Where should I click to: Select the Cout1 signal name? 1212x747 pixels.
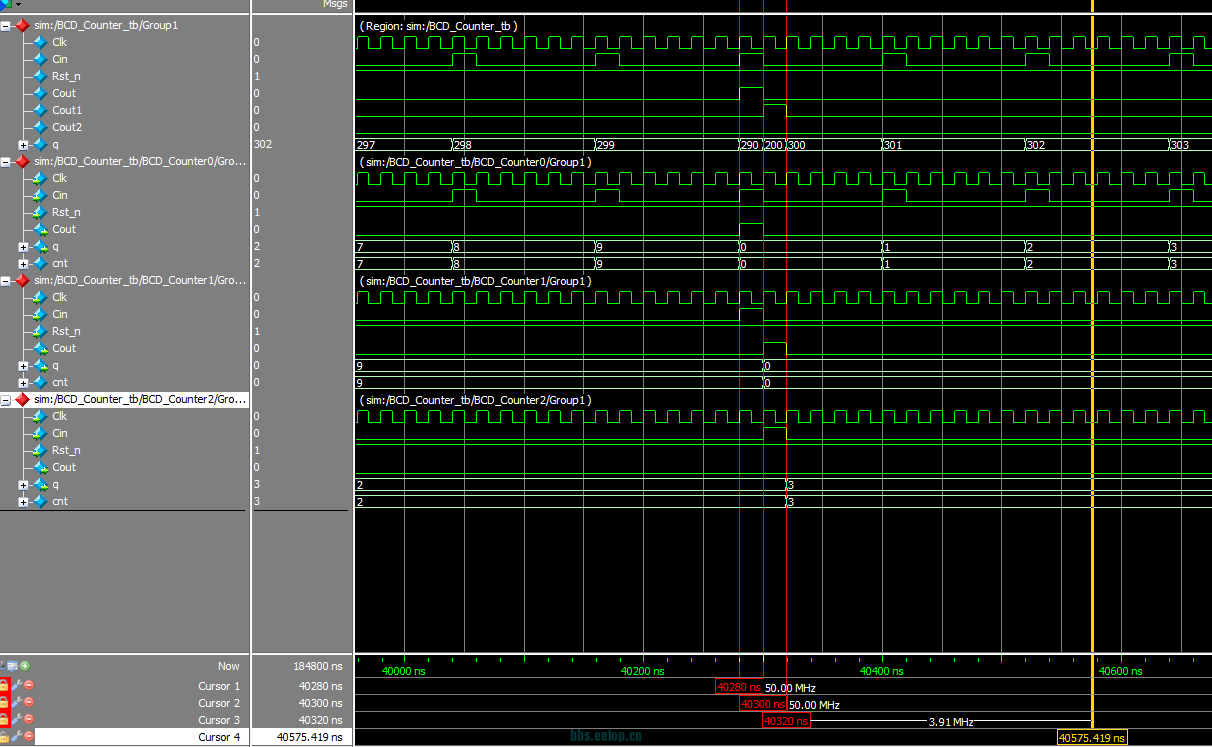click(67, 110)
